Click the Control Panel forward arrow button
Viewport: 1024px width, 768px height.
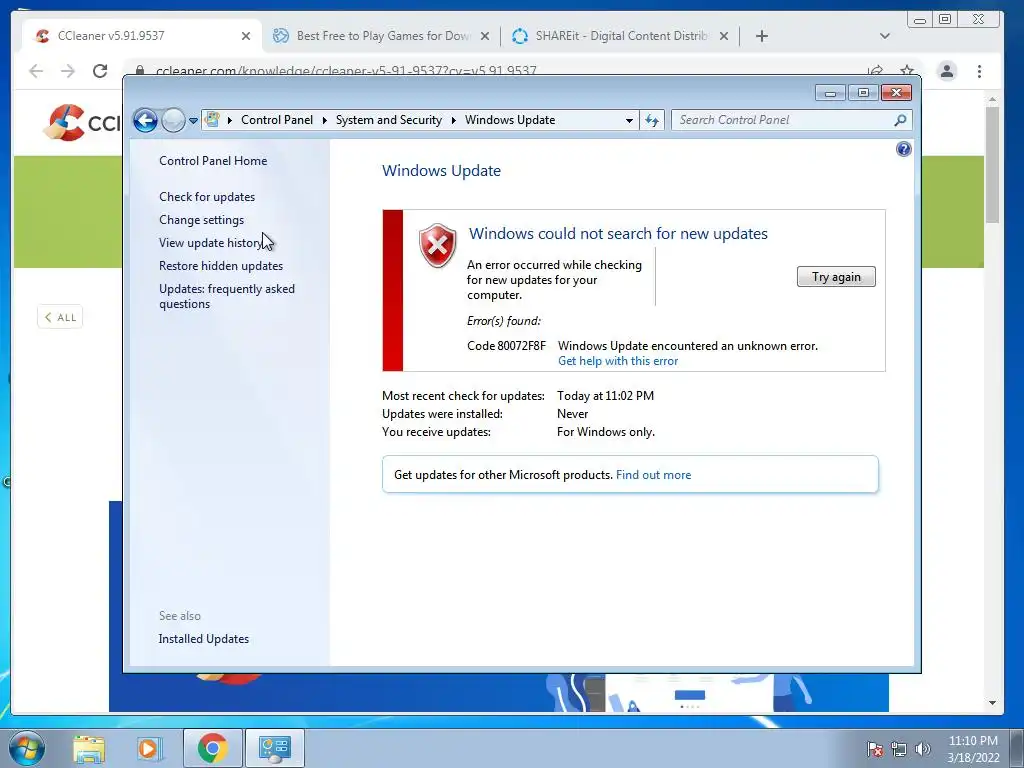(x=173, y=120)
